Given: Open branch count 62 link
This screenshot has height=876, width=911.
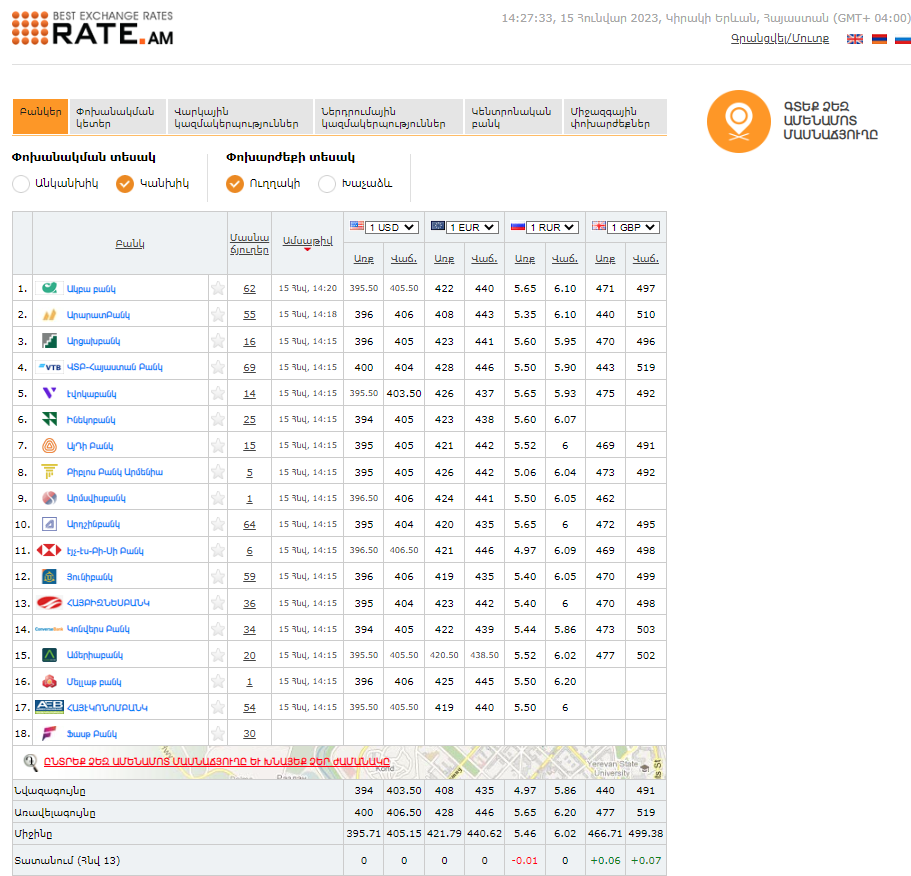Looking at the screenshot, I should click(x=249, y=289).
